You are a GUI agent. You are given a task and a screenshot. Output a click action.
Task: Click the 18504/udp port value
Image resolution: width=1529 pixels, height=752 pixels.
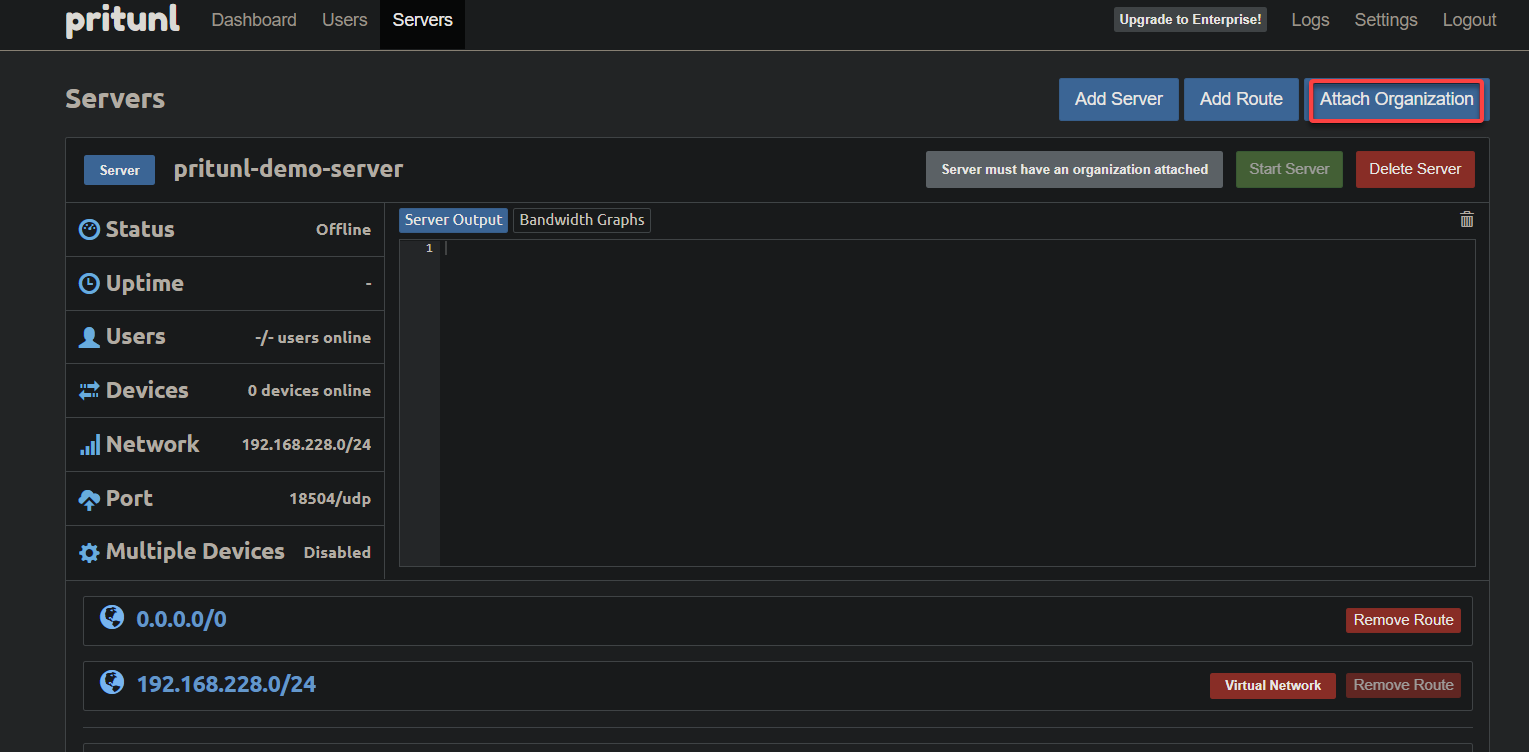(330, 498)
